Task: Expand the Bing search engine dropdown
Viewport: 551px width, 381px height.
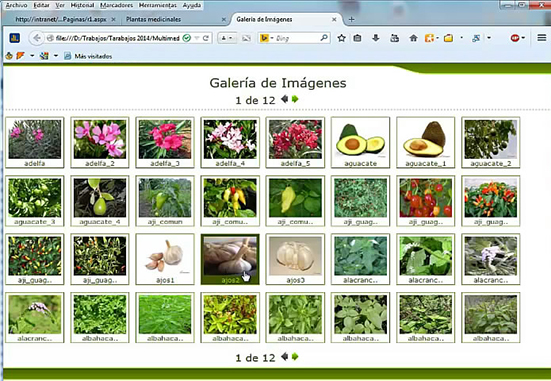Action: 272,38
